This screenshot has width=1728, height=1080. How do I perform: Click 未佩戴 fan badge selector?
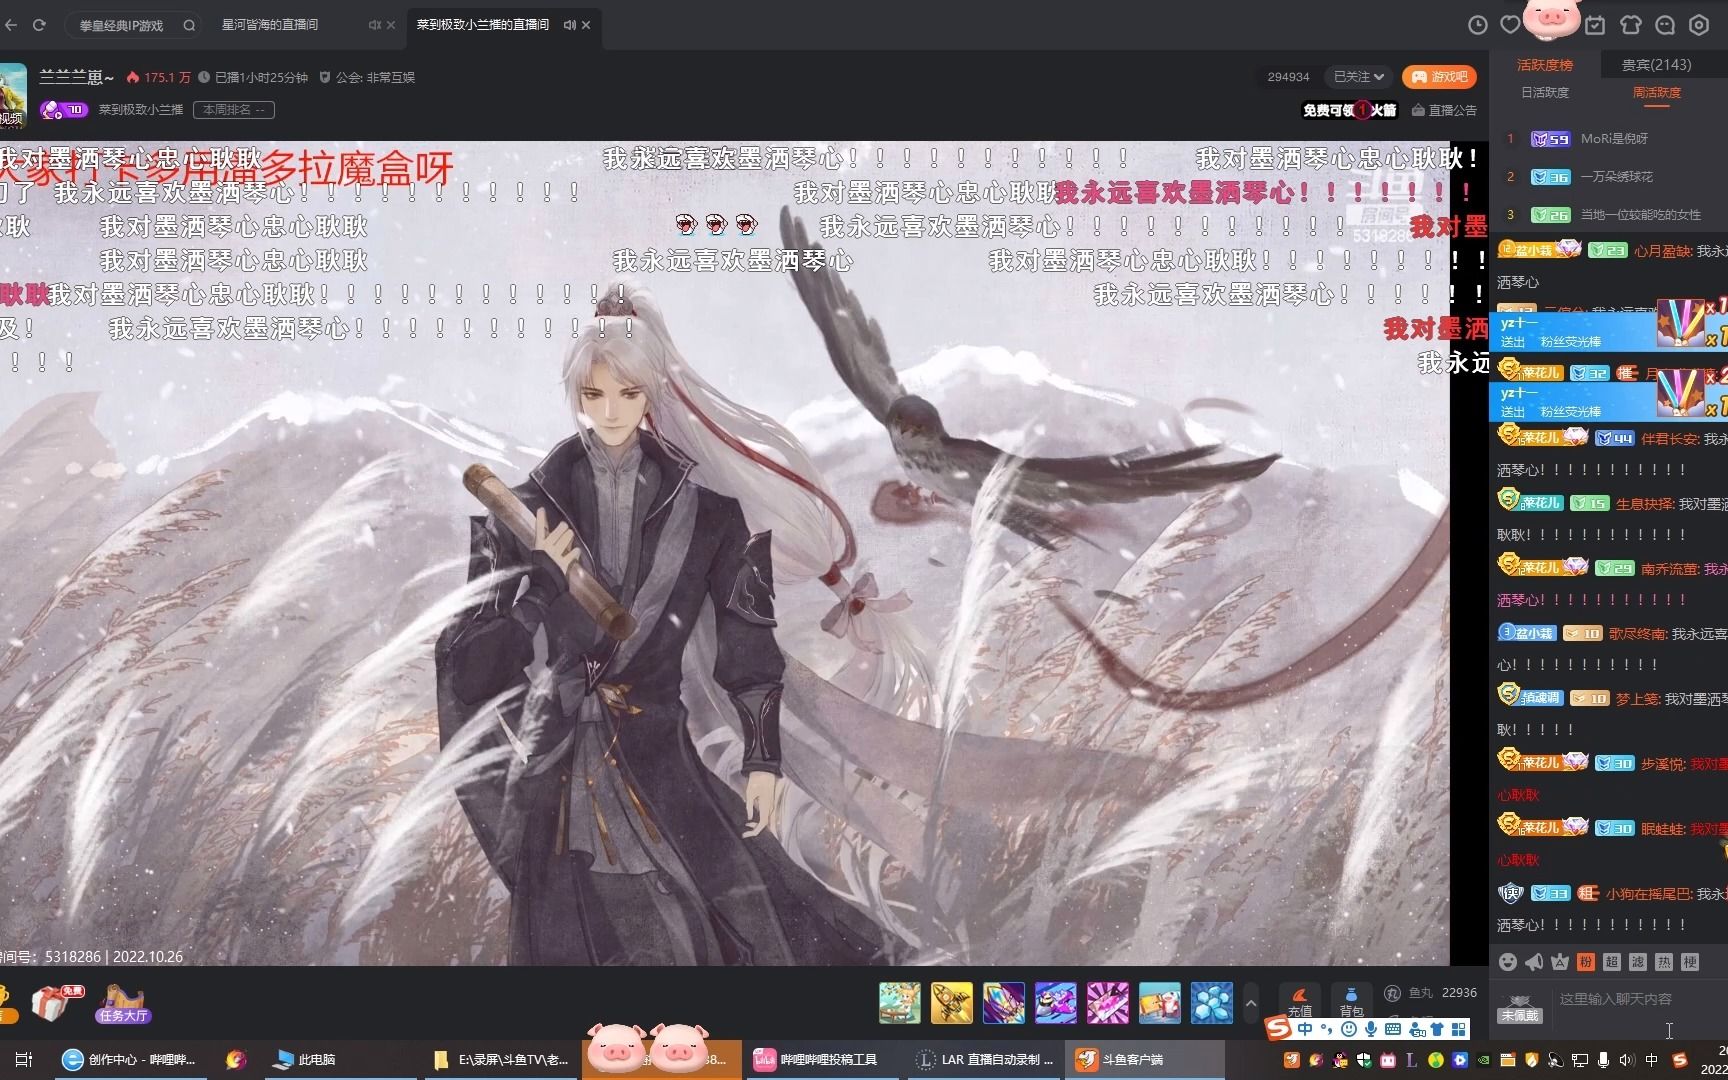coord(1519,1008)
